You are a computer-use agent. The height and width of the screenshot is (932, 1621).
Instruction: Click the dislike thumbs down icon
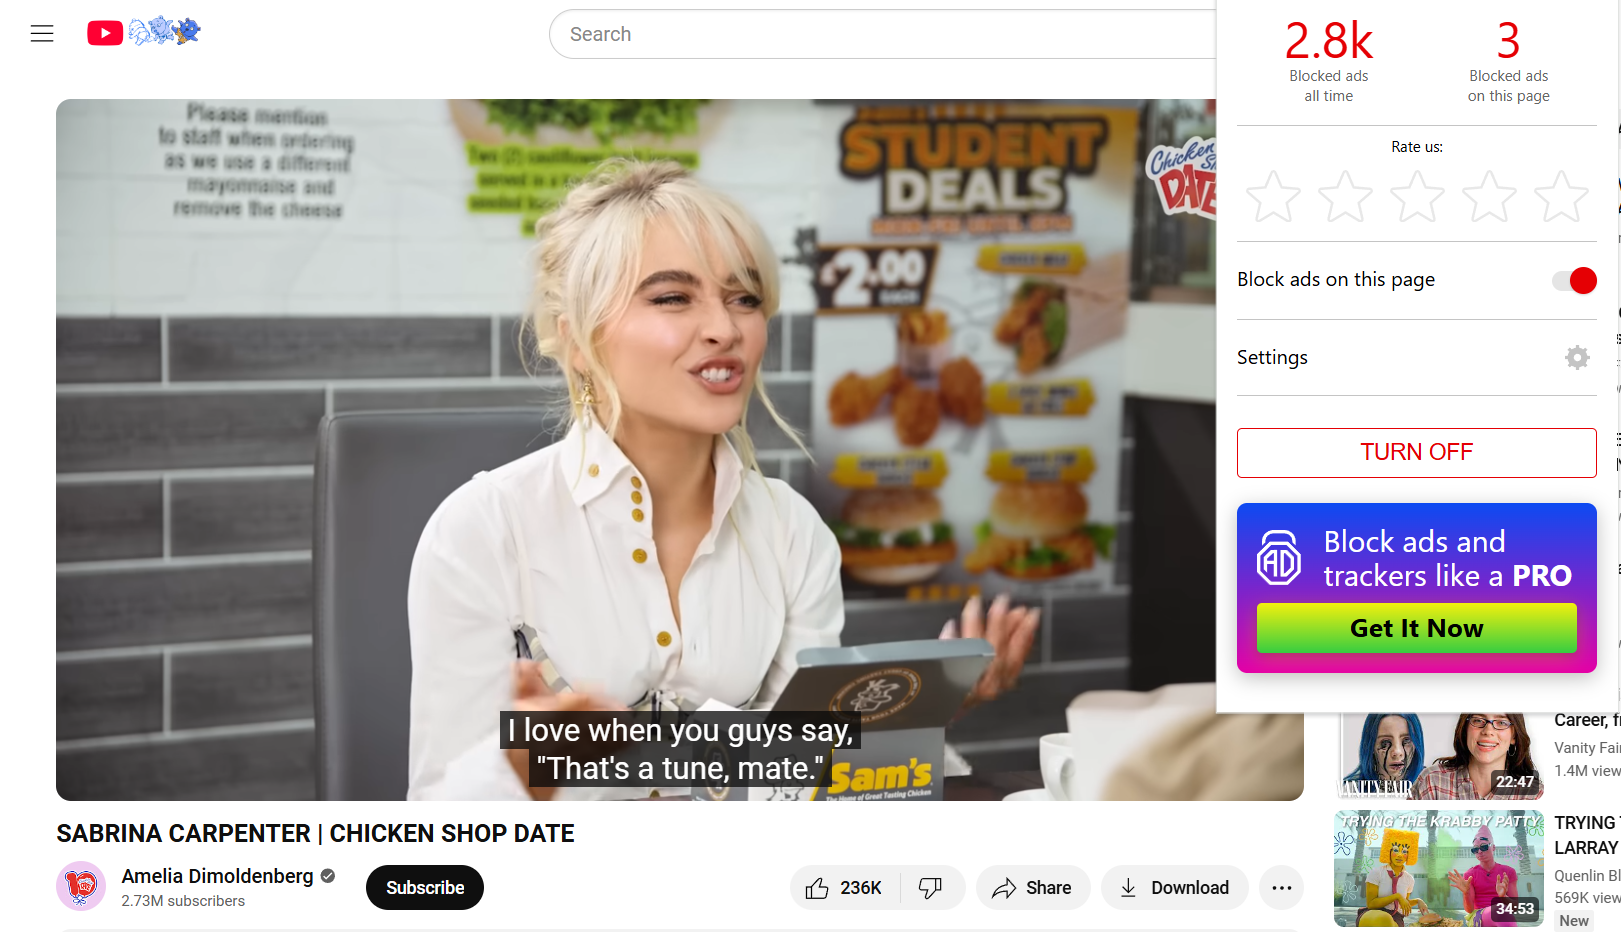931,888
